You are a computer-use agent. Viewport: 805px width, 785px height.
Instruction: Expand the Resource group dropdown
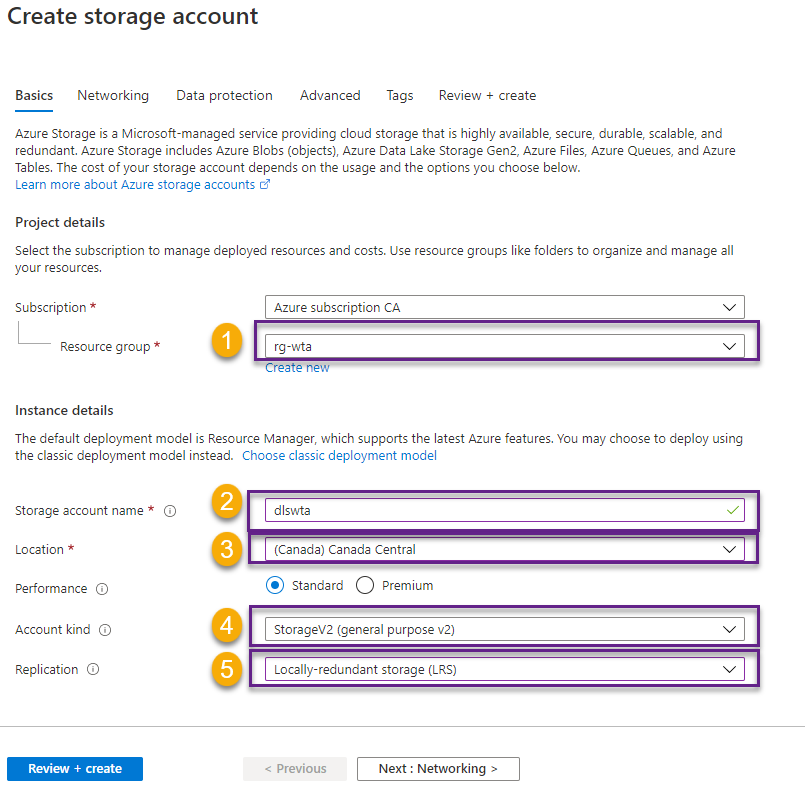click(504, 346)
